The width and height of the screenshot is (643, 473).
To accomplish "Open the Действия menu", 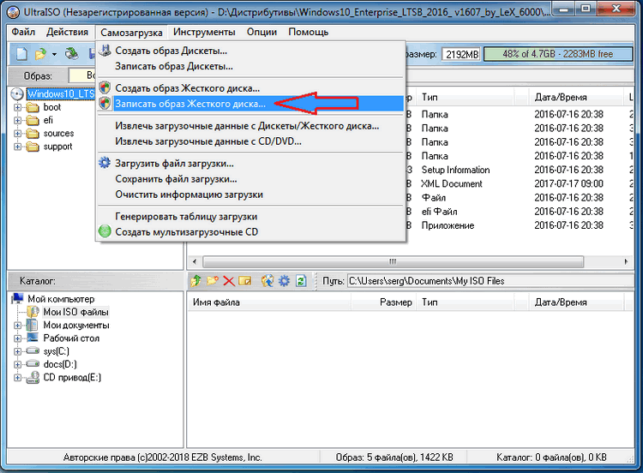I will 67,32.
